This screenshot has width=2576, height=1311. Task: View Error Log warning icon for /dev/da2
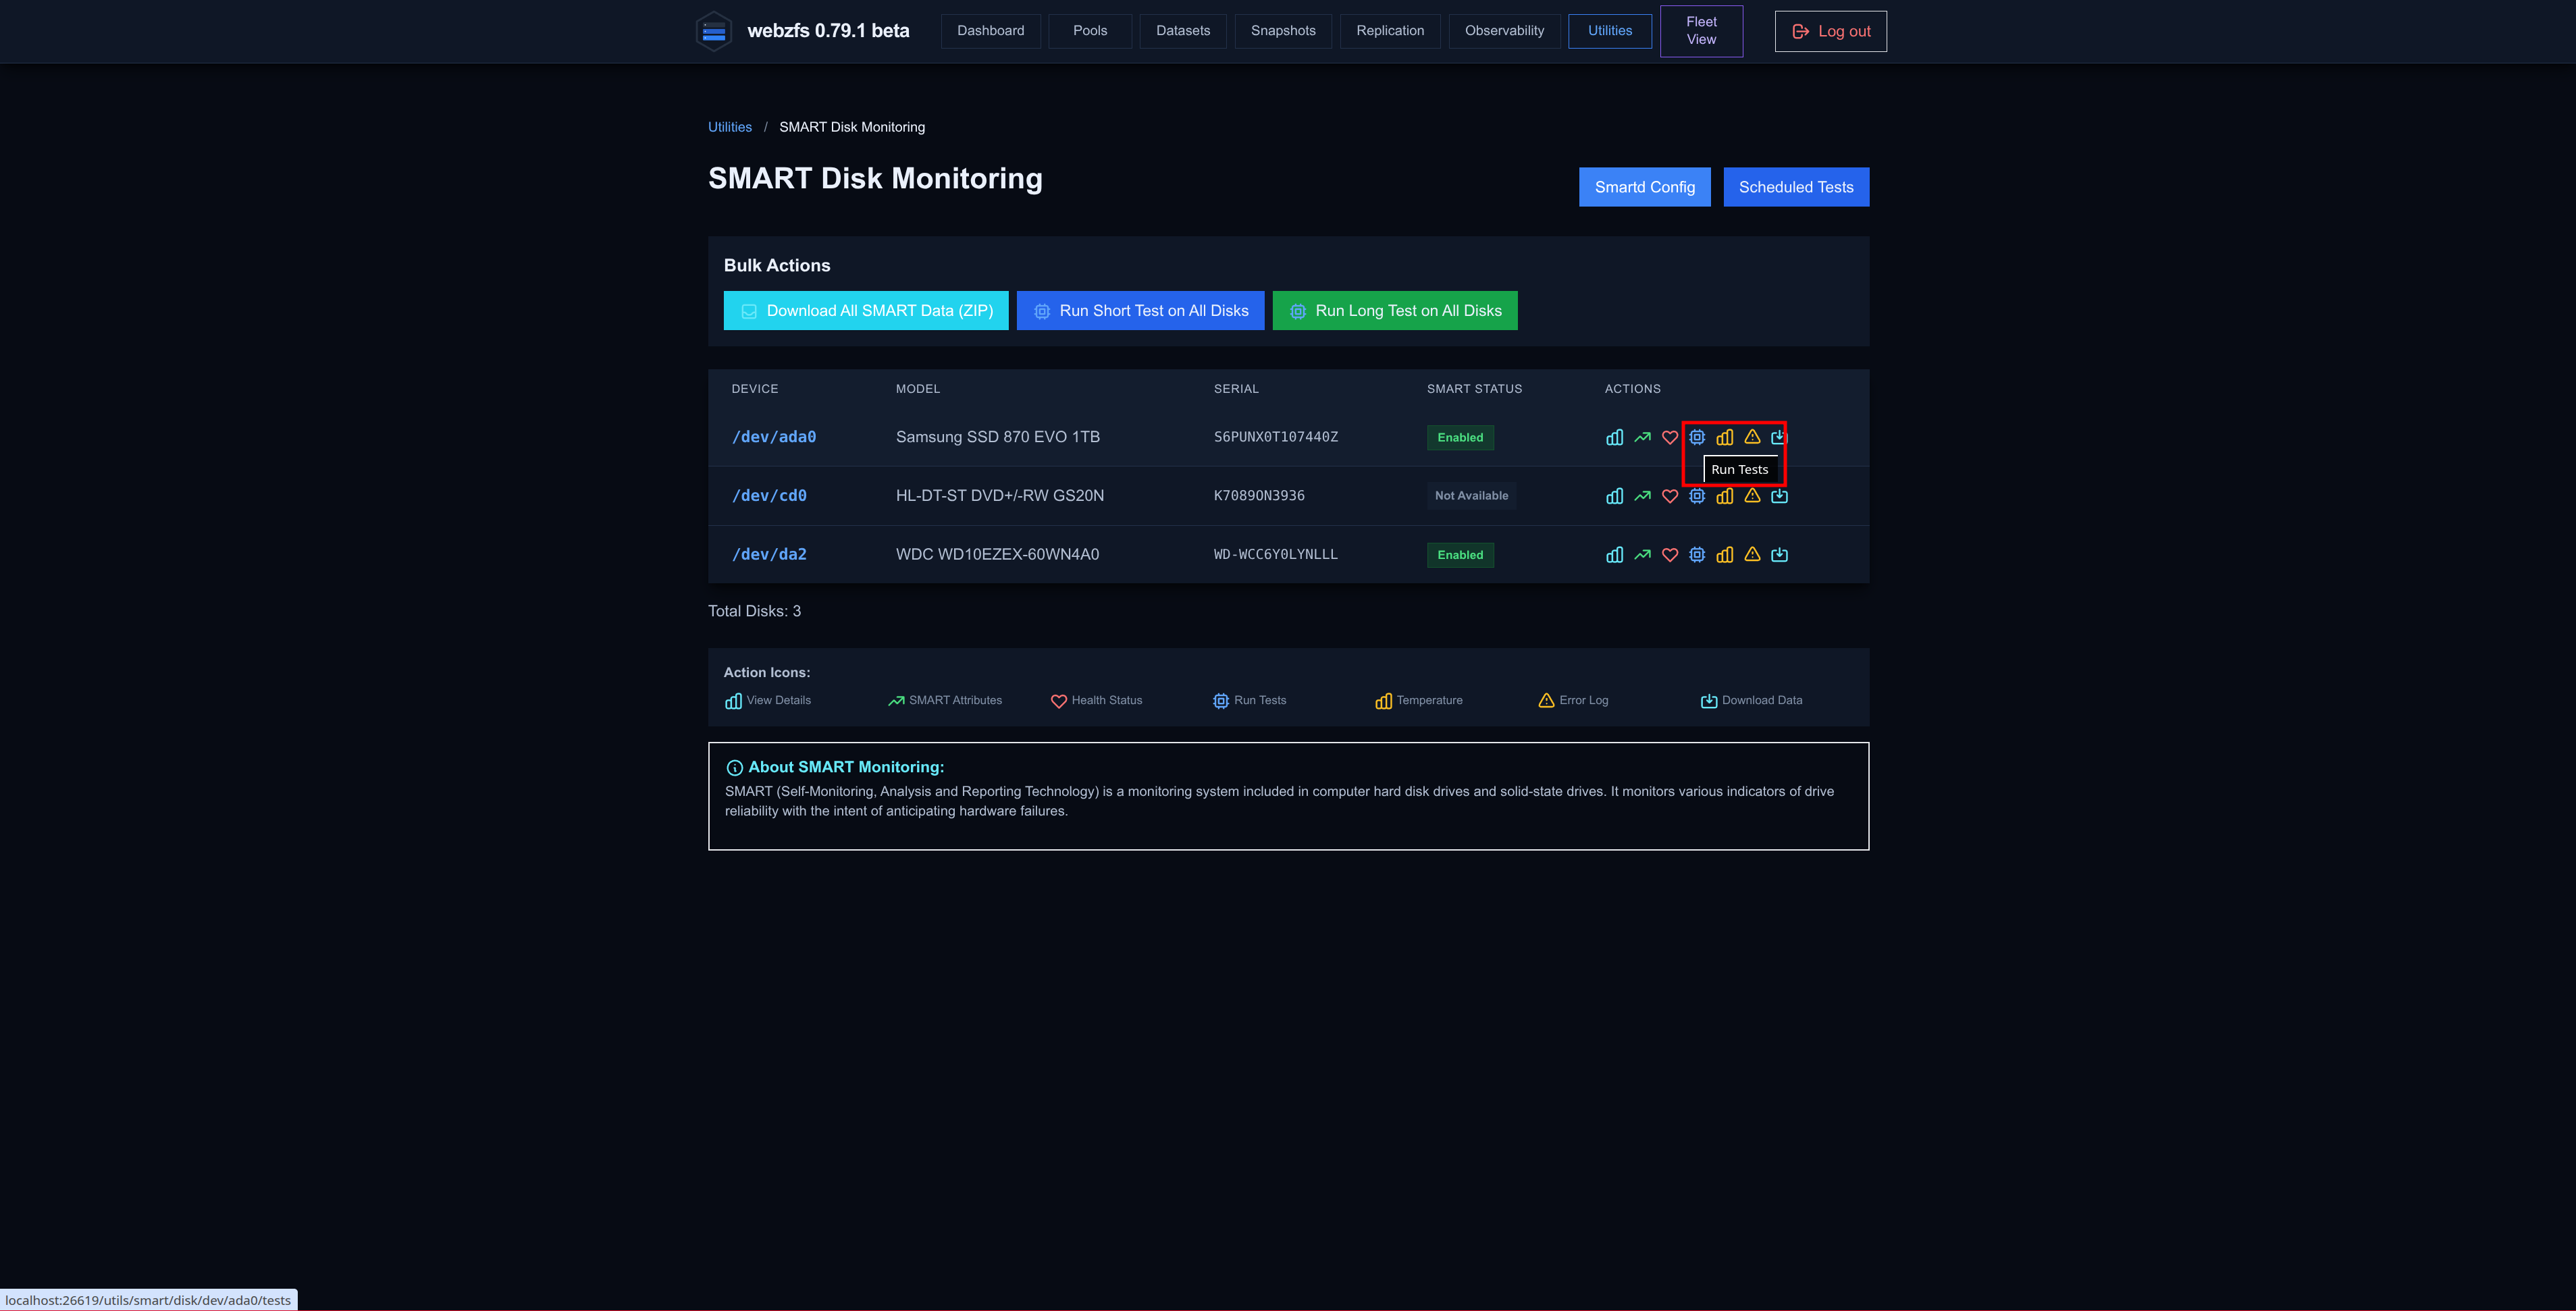coord(1752,555)
